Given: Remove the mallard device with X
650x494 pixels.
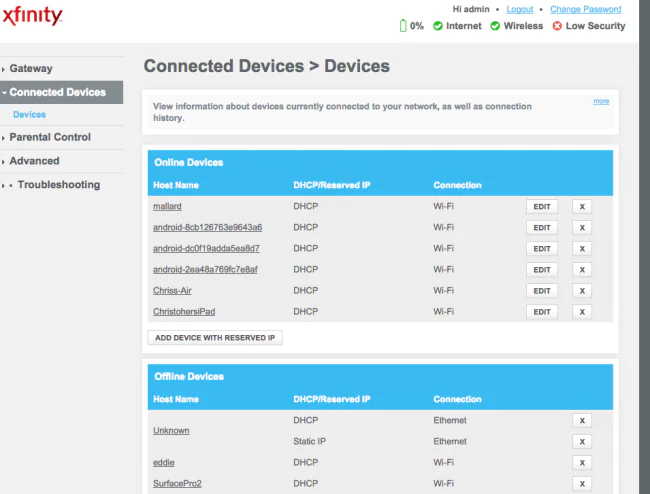Looking at the screenshot, I should tap(581, 207).
